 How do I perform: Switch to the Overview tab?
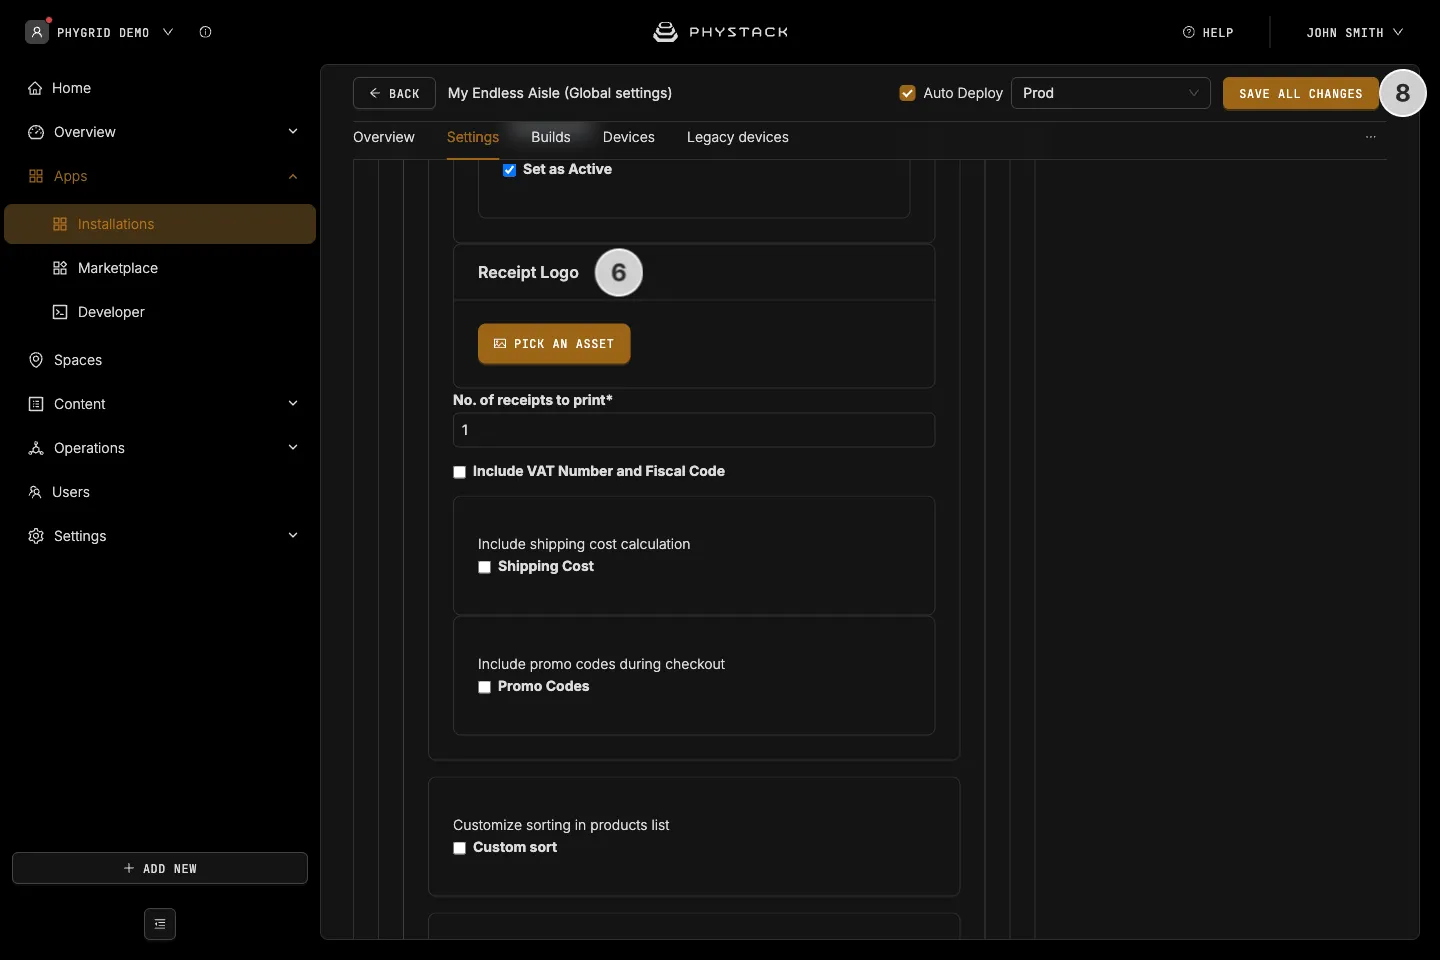pyautogui.click(x=384, y=137)
